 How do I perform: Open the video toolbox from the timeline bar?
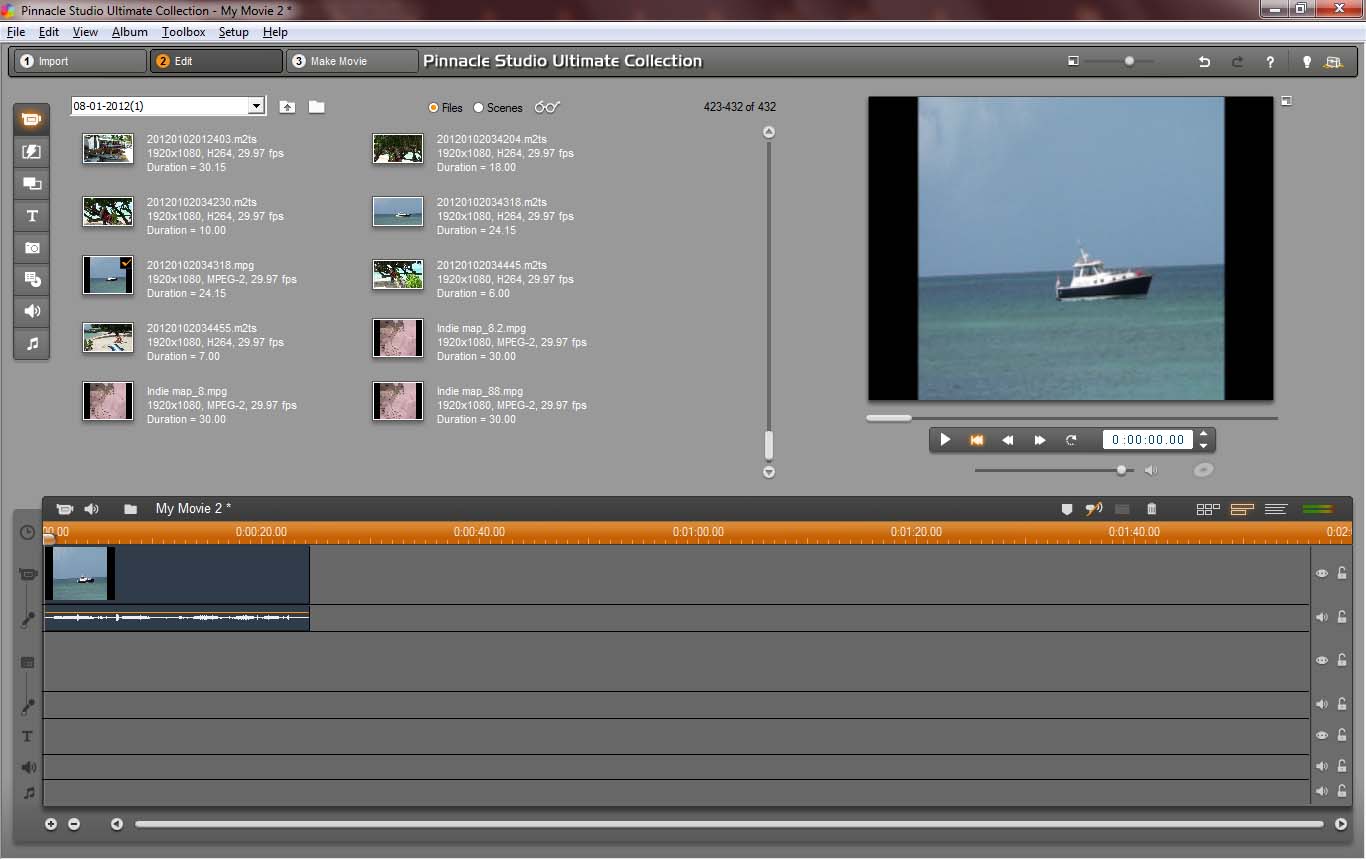(x=64, y=509)
